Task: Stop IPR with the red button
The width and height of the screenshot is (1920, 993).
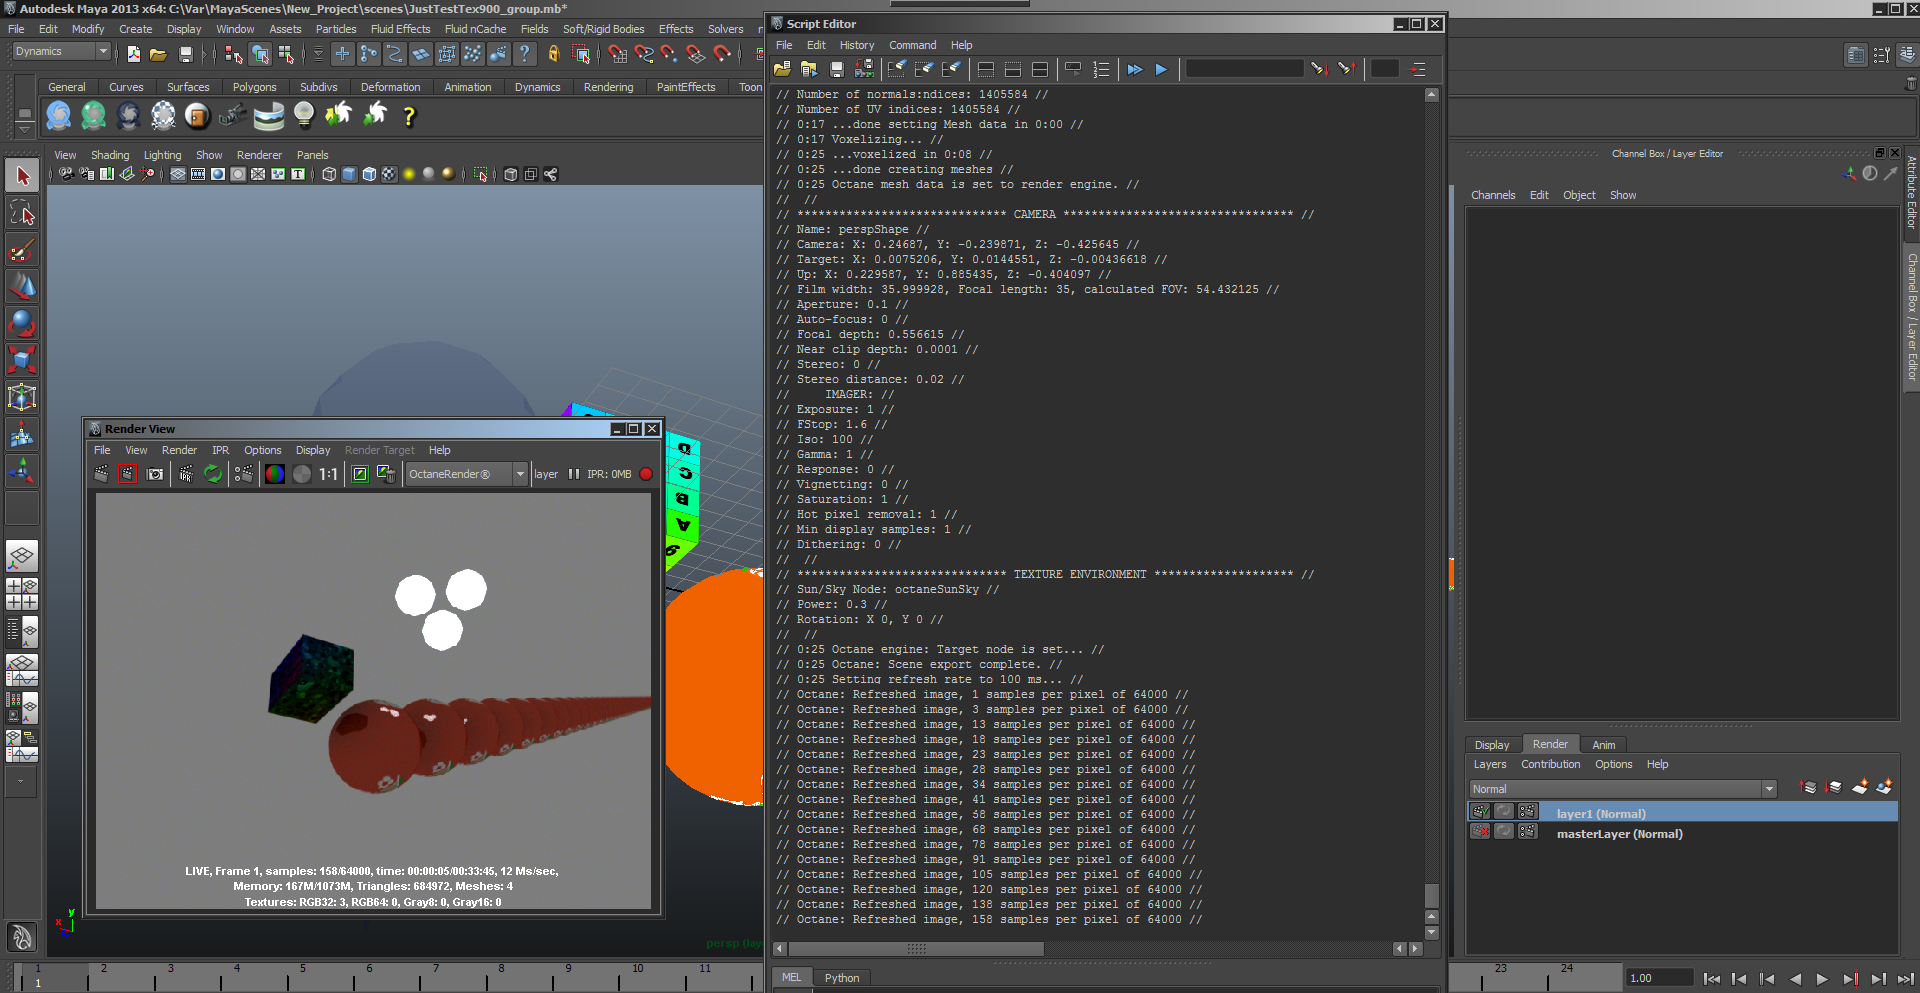Action: [x=646, y=474]
